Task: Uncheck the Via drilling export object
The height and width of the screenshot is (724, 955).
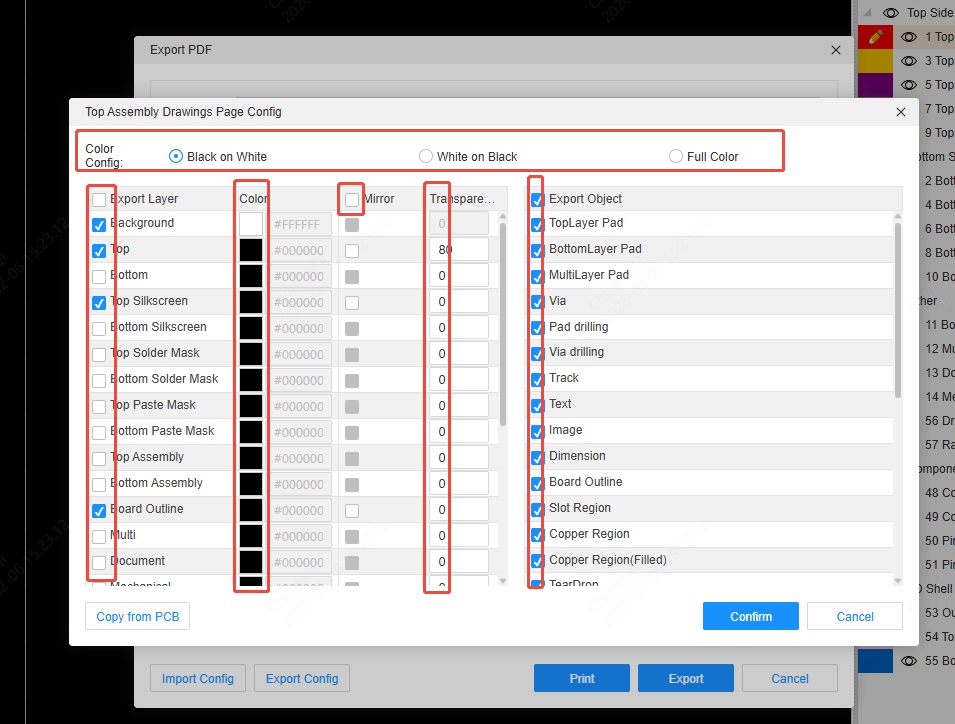Action: [537, 353]
